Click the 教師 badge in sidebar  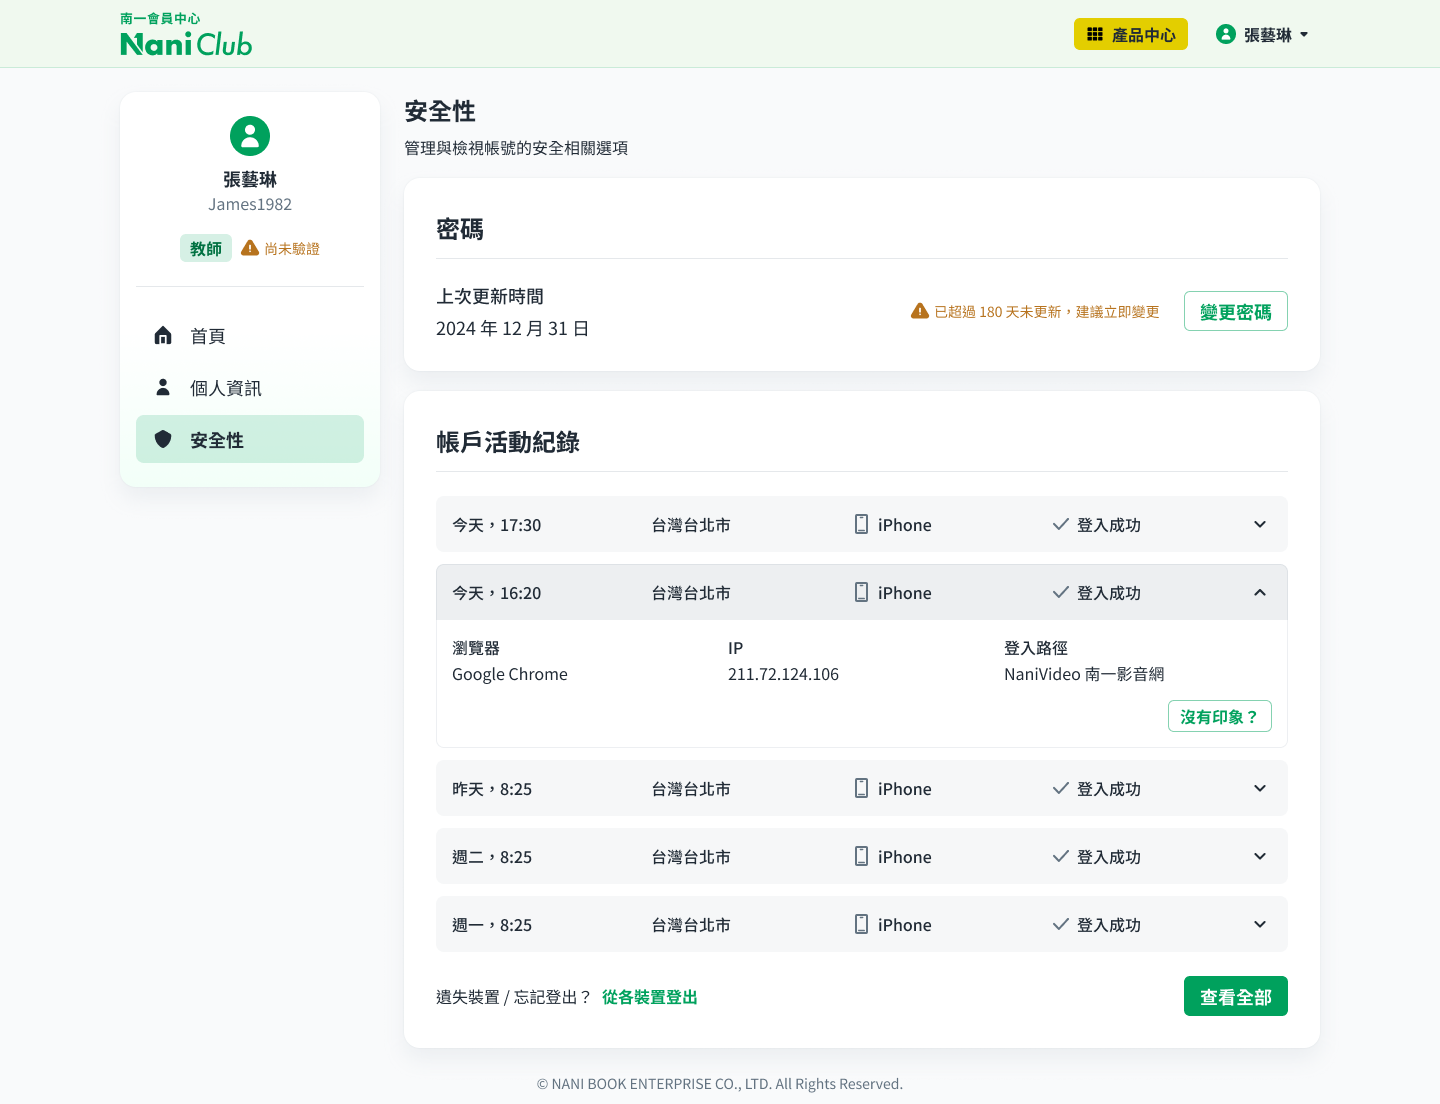(x=206, y=248)
